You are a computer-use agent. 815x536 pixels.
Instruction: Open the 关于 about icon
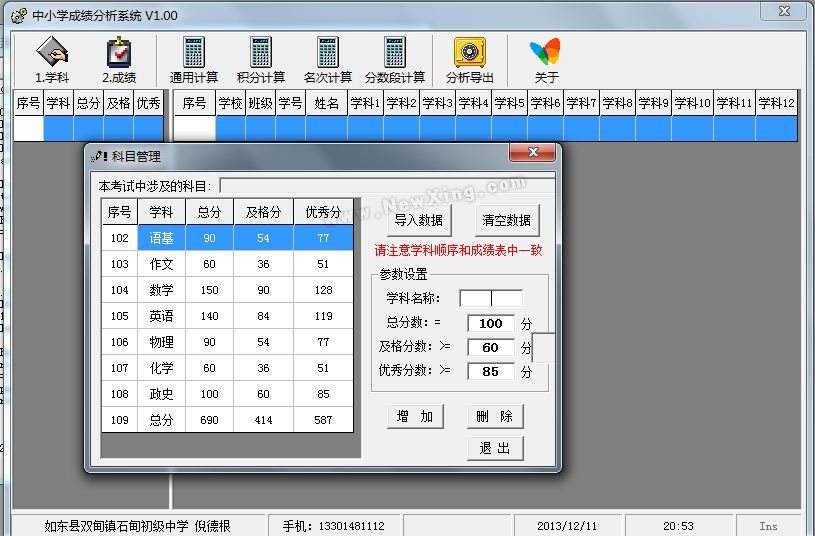tap(546, 58)
